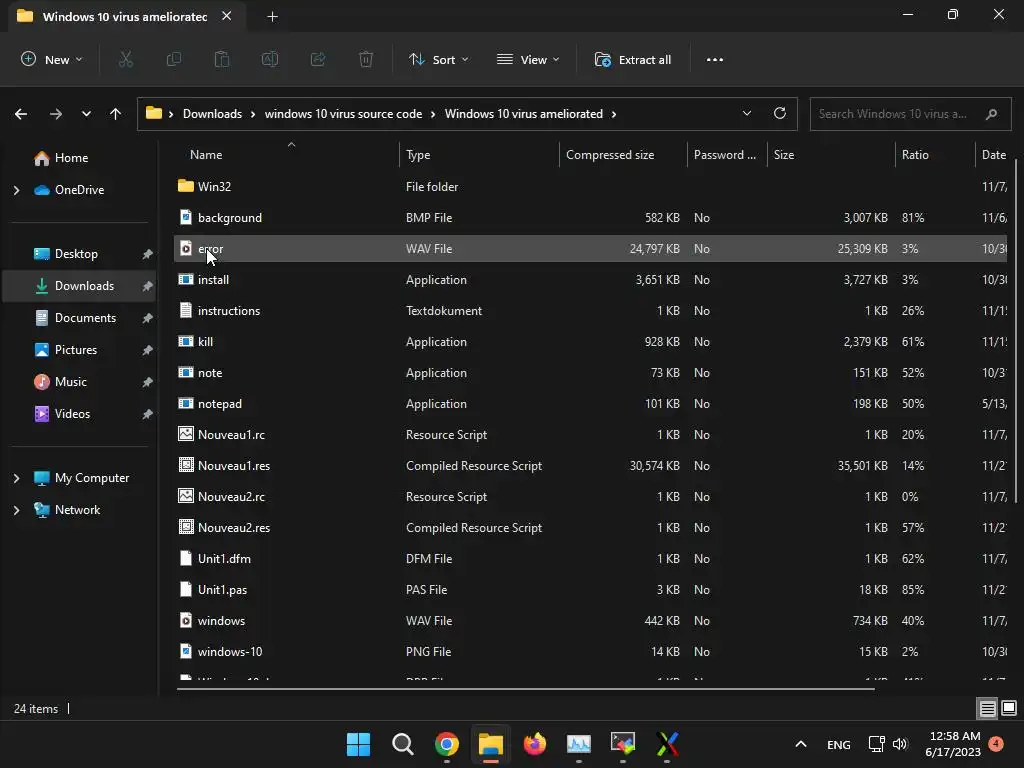
Task: Launch Google Chrome from taskbar
Action: 447,744
